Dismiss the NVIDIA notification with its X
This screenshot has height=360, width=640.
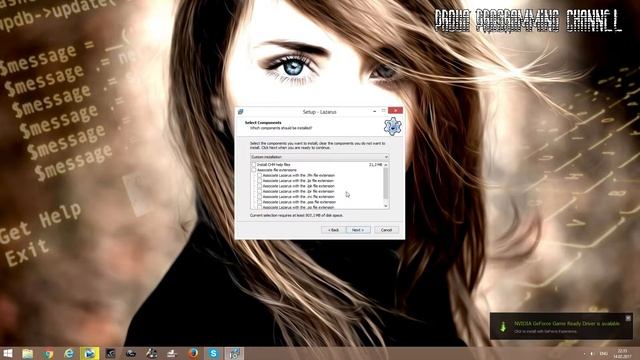(x=628, y=318)
